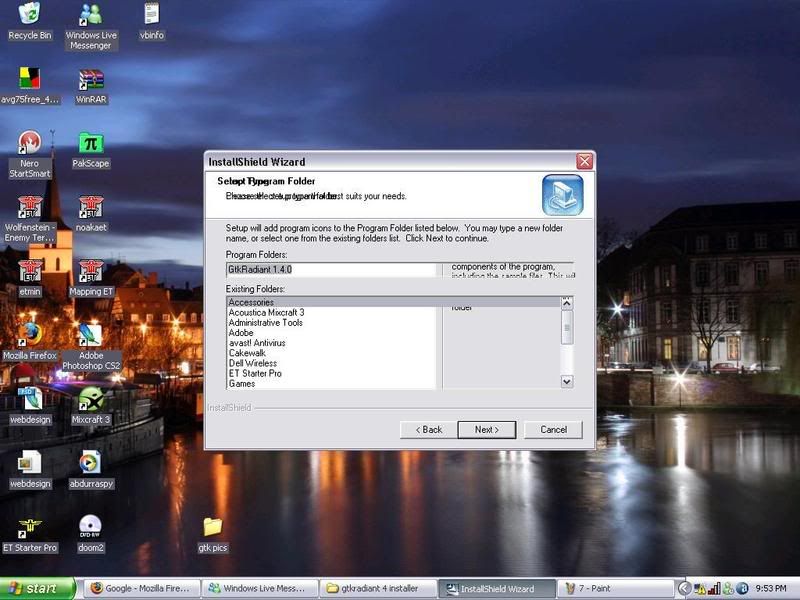Select the WinRAR desktop icon
Screen dimensions: 800x600
(91, 80)
